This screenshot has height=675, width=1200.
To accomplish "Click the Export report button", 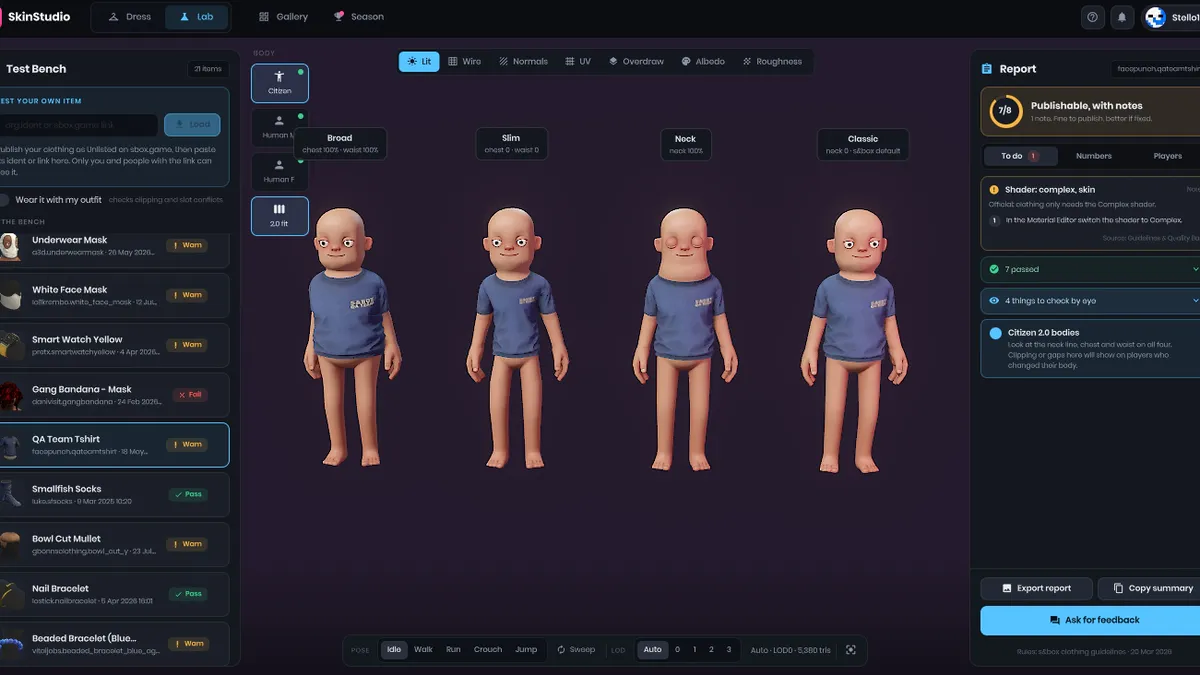I will coord(1036,588).
